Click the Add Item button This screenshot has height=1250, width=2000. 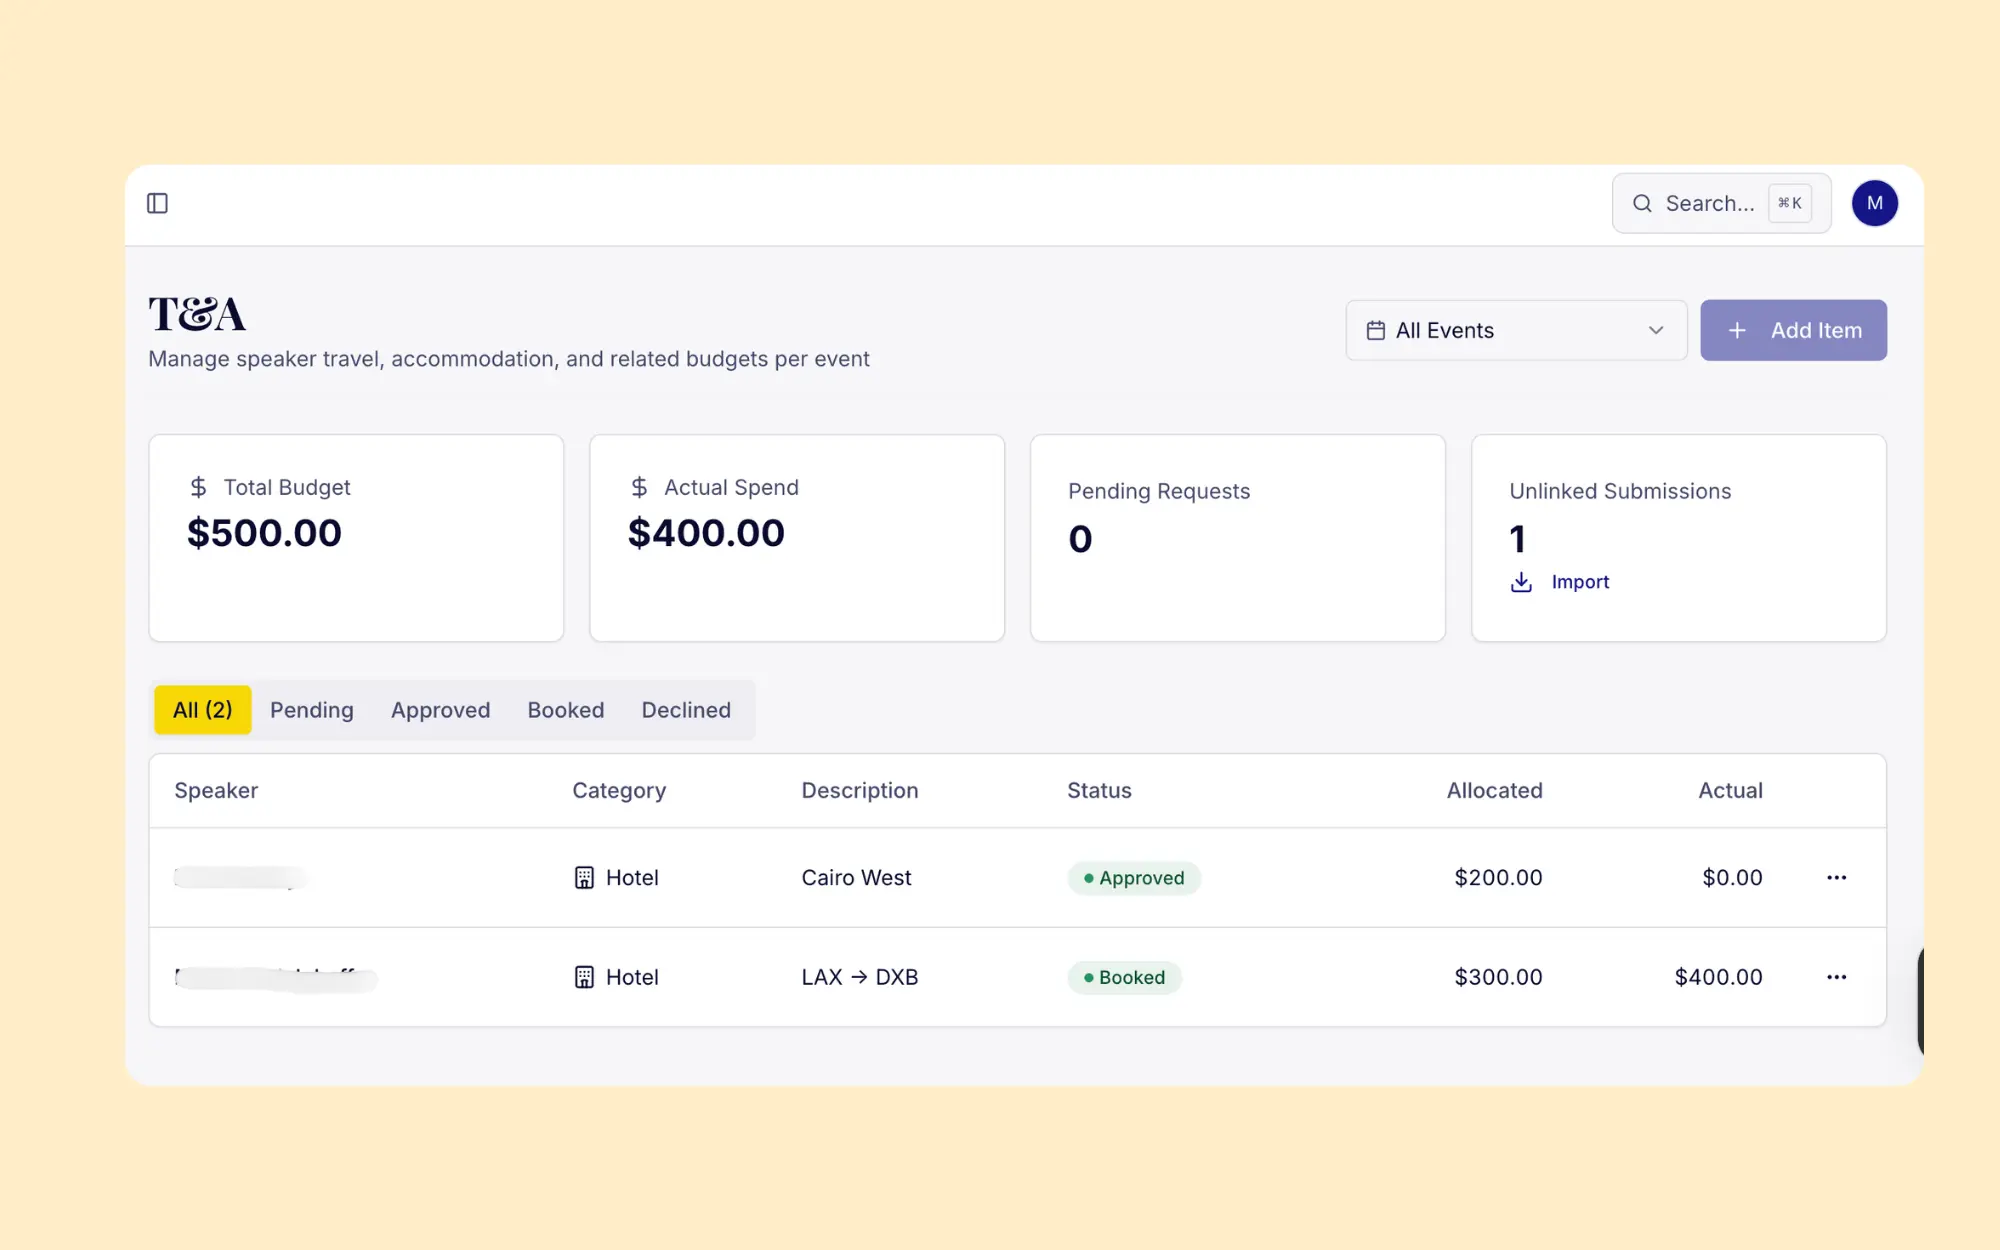(1793, 330)
